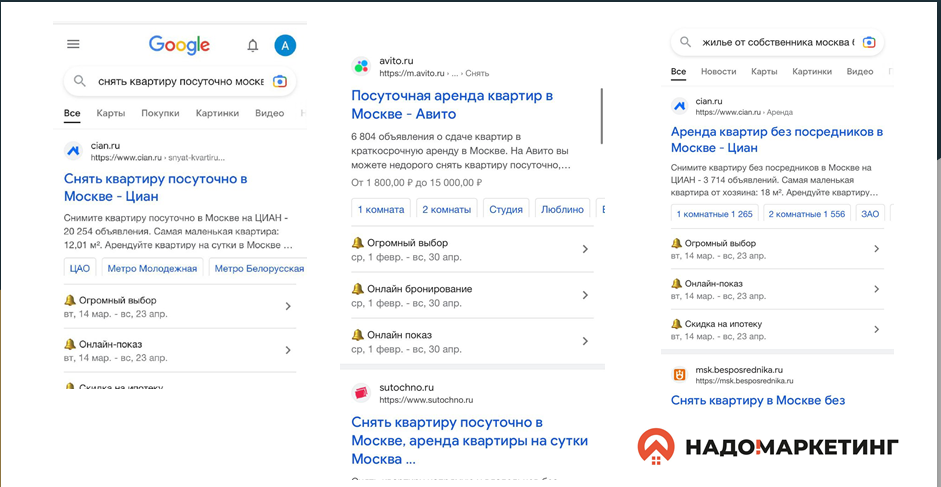The width and height of the screenshot is (941, 487).
Task: Expand 'Огромный выбор' chevron in the left panel
Action: point(287,306)
